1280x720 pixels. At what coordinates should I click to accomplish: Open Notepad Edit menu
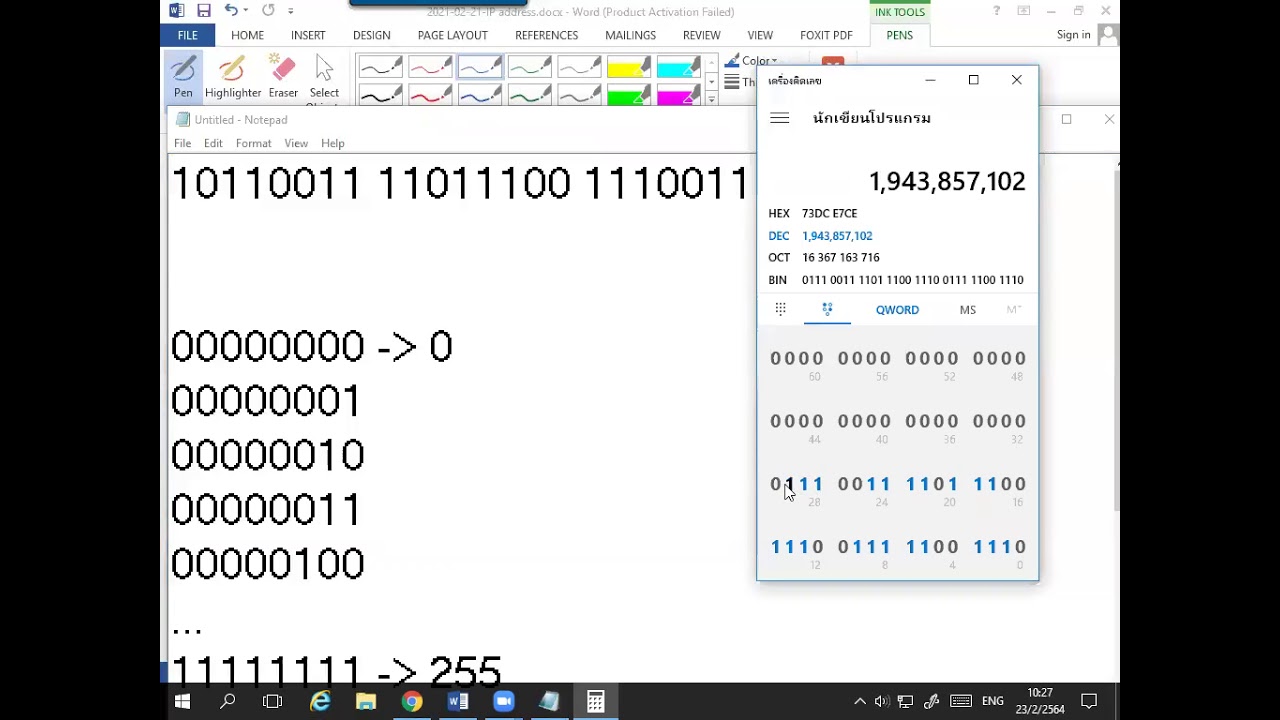coord(213,143)
